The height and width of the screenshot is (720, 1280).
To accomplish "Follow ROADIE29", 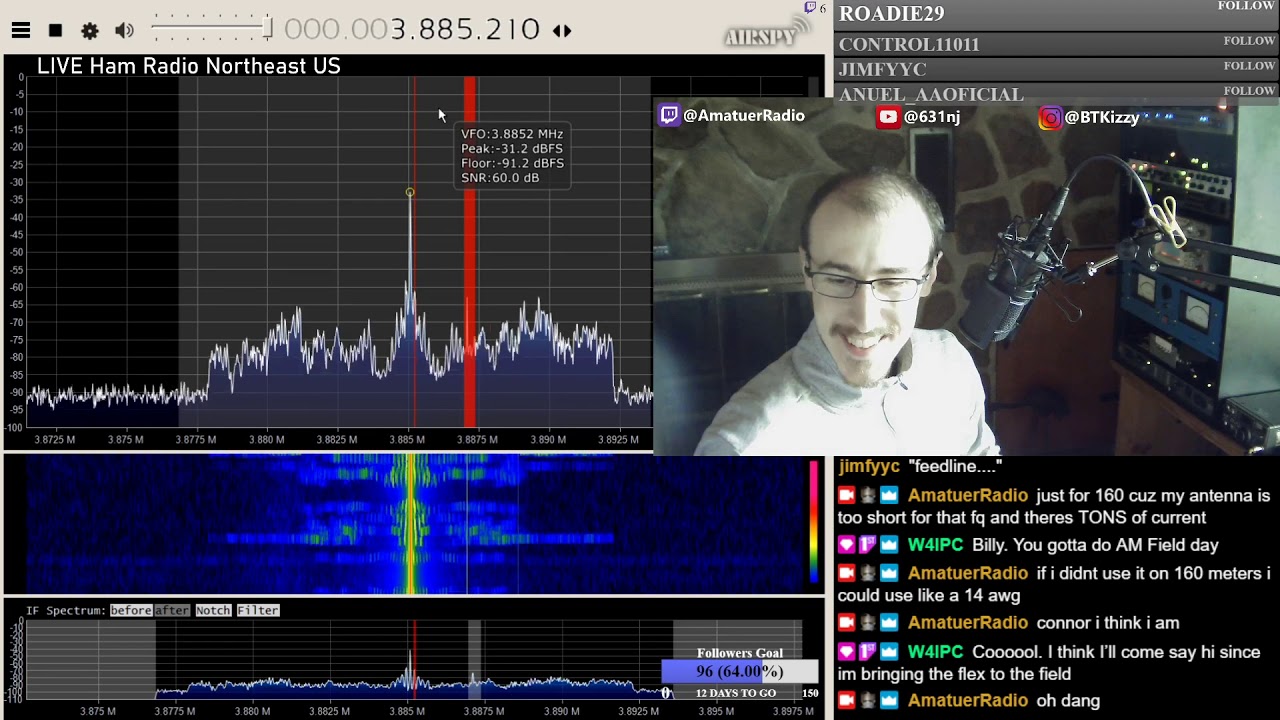I will (1245, 6).
